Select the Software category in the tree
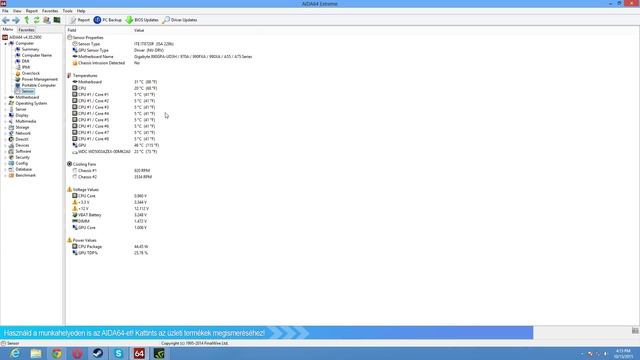Viewport: 640px width, 360px height. (20, 151)
